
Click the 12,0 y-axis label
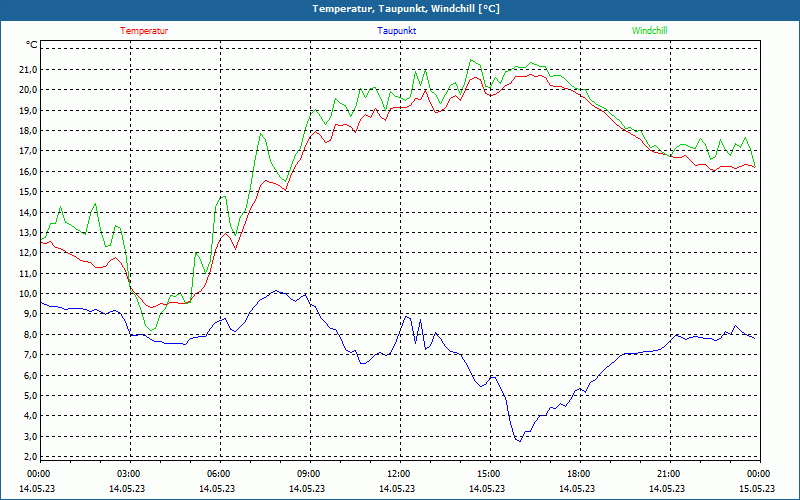click(28, 253)
